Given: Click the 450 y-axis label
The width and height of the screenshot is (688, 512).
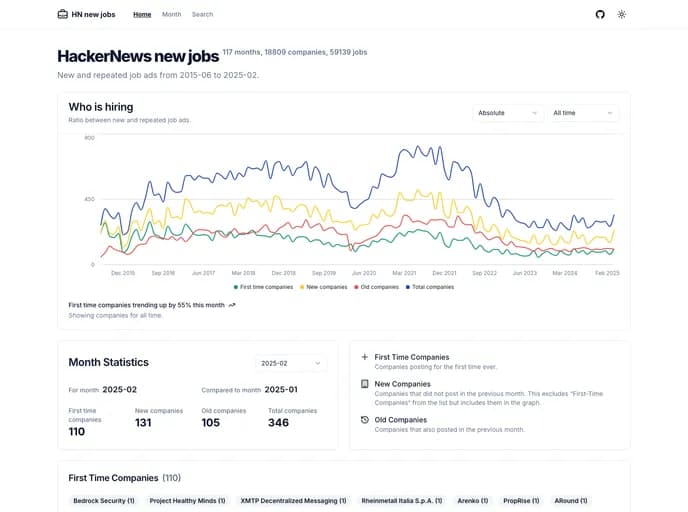Looking at the screenshot, I should pos(90,199).
